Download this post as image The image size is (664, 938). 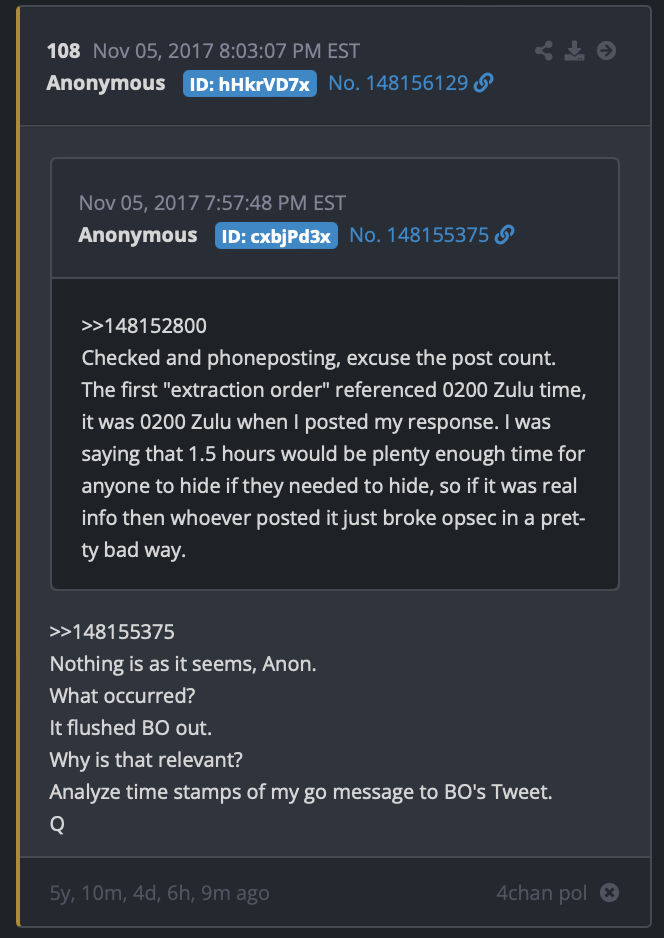point(574,51)
